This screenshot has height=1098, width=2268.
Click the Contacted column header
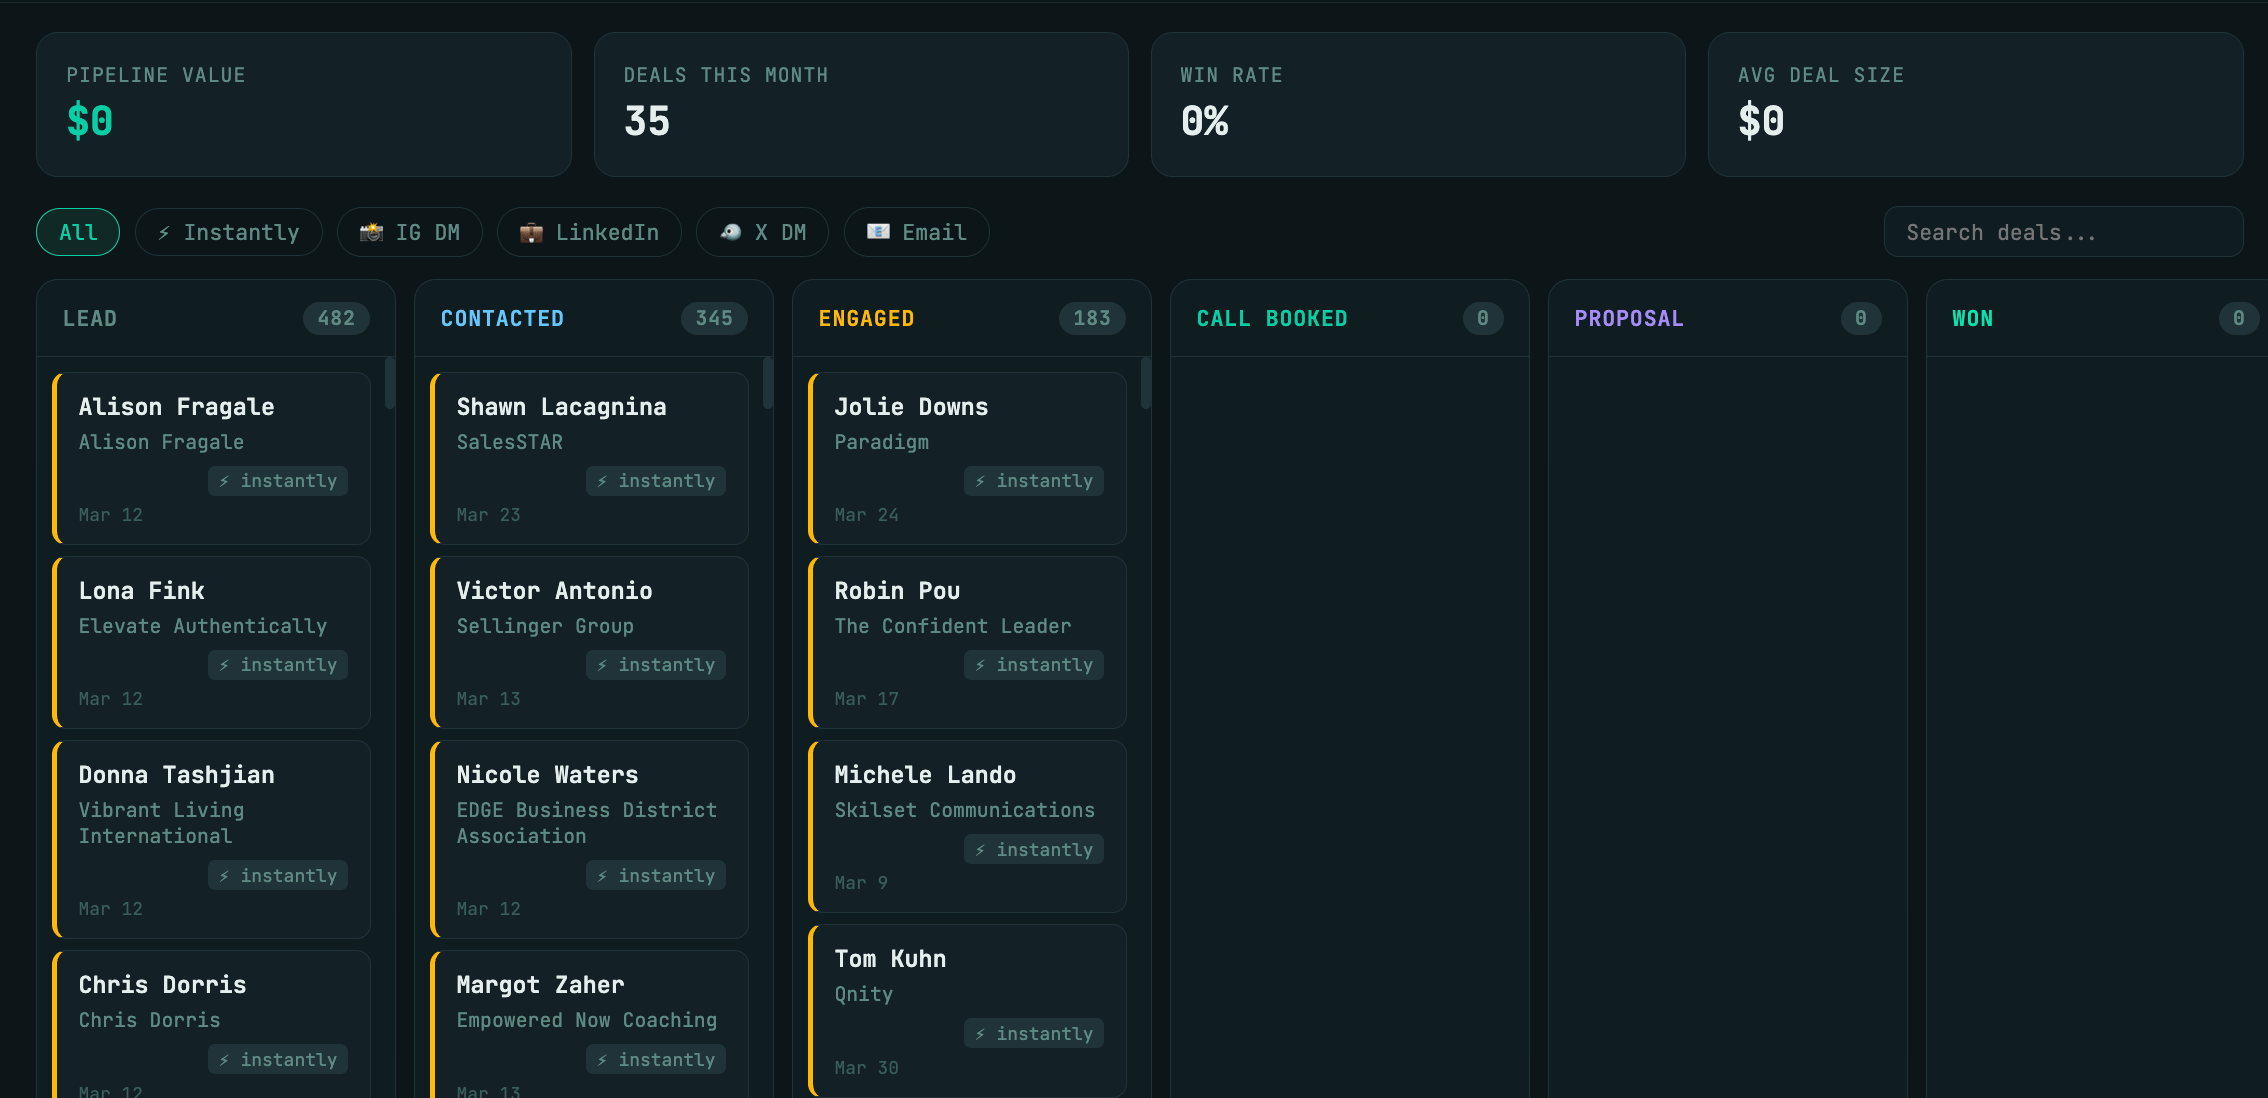coord(502,319)
